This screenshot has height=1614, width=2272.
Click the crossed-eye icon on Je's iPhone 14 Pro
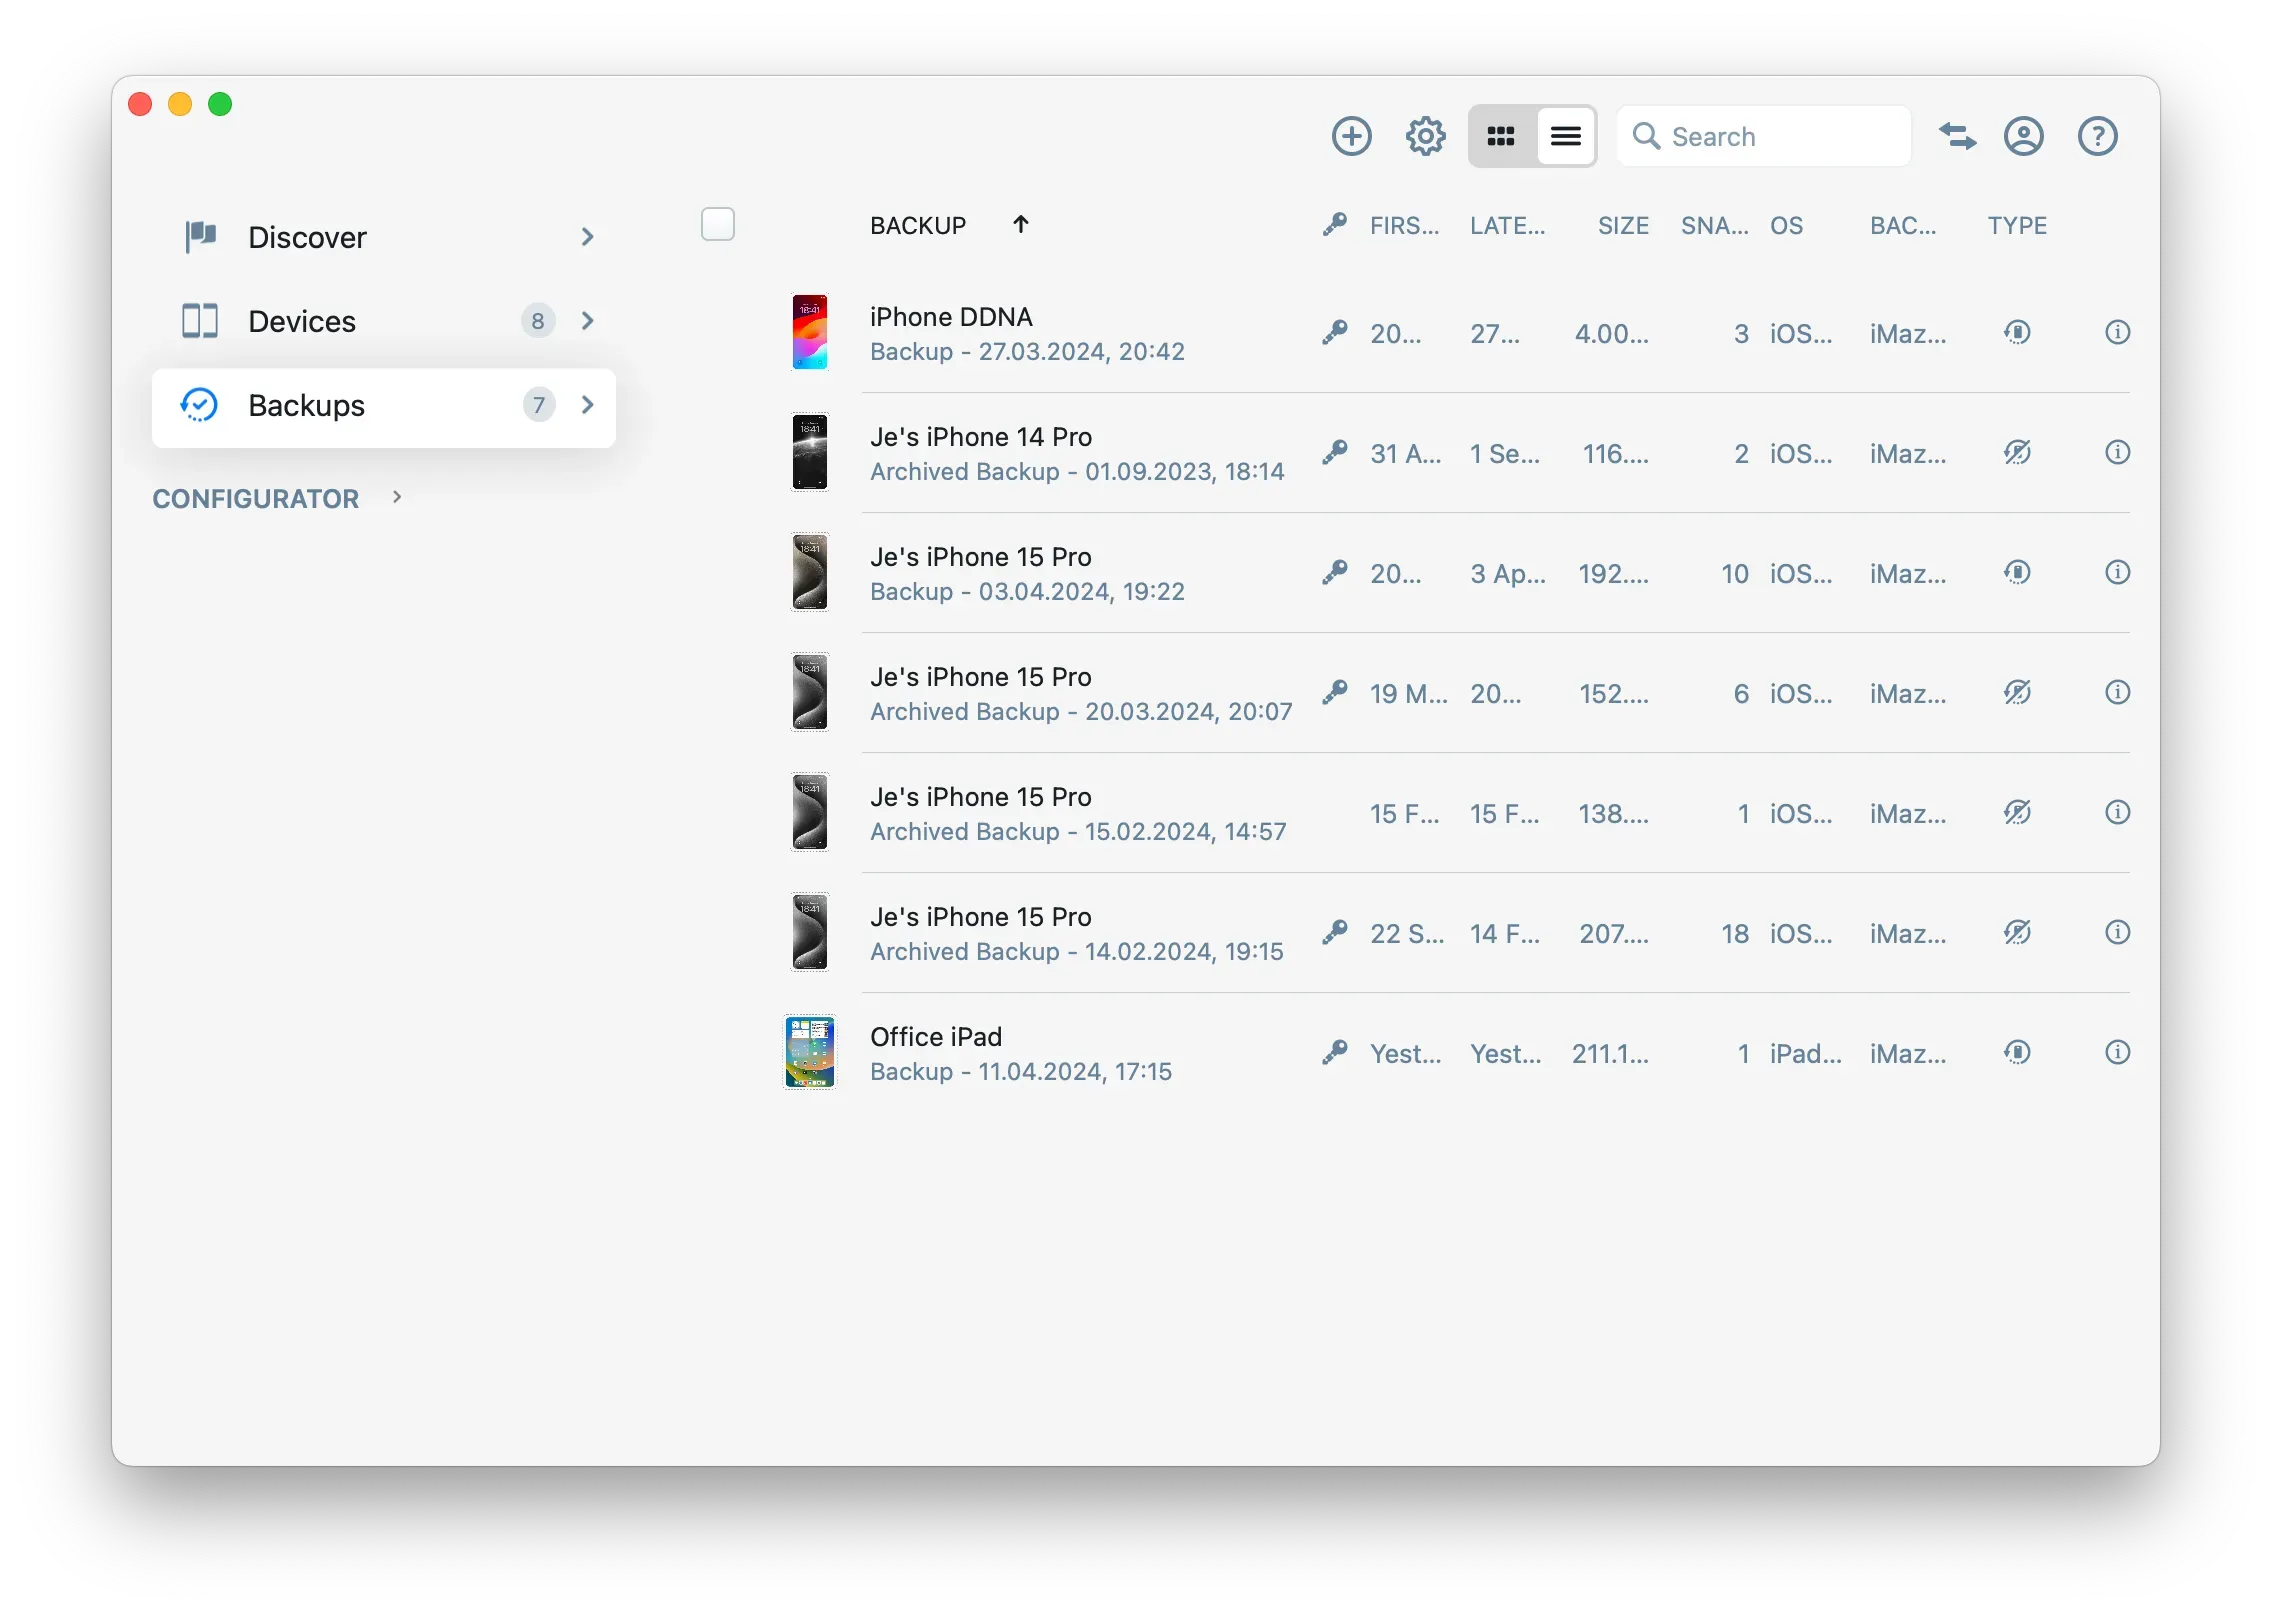[2017, 452]
